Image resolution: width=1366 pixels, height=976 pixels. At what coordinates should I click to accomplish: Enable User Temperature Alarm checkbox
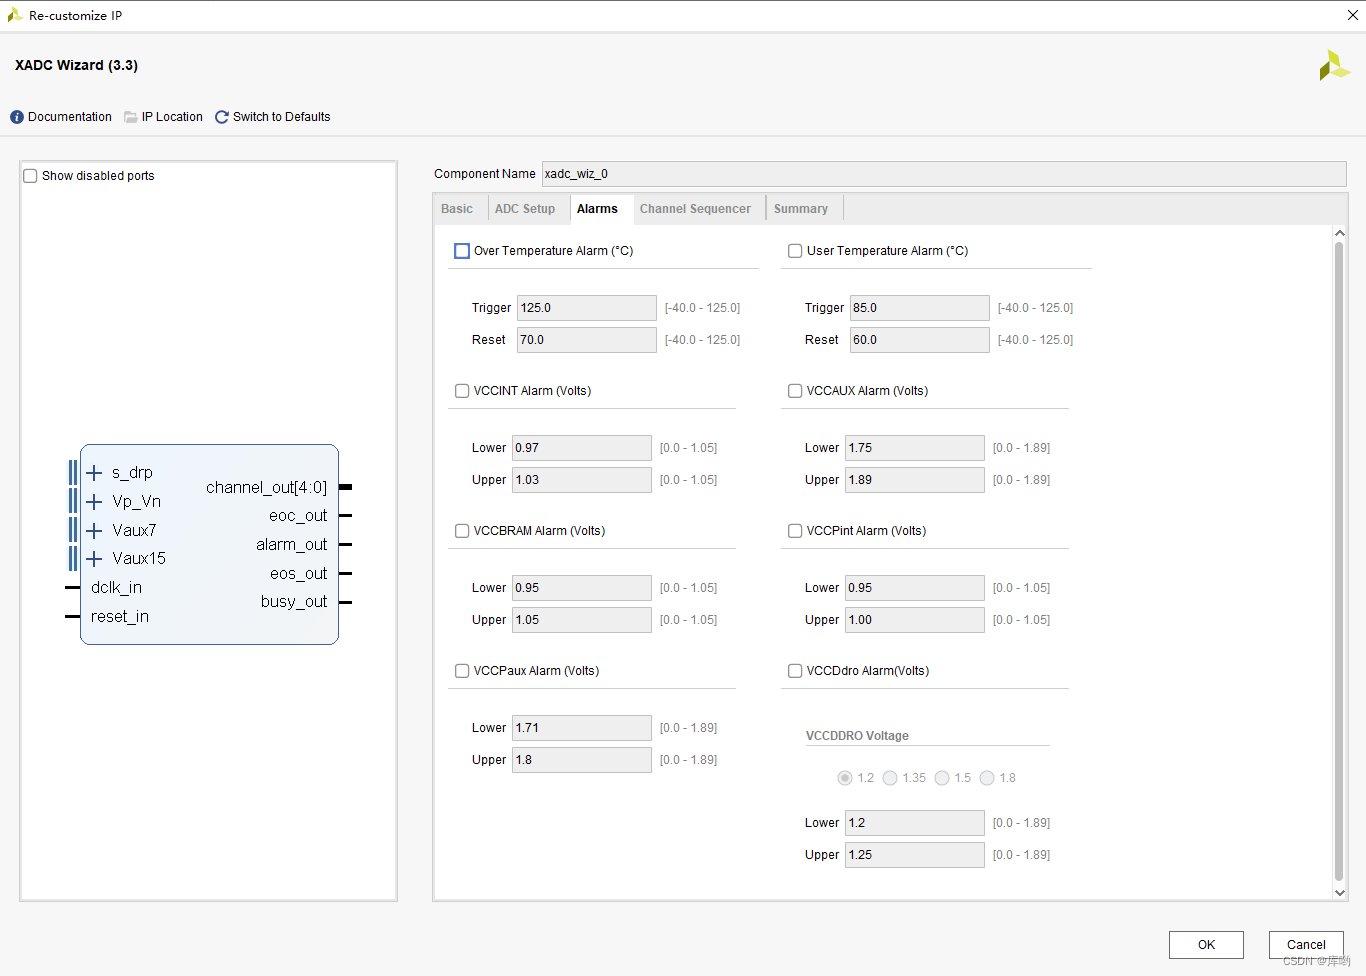click(x=795, y=251)
